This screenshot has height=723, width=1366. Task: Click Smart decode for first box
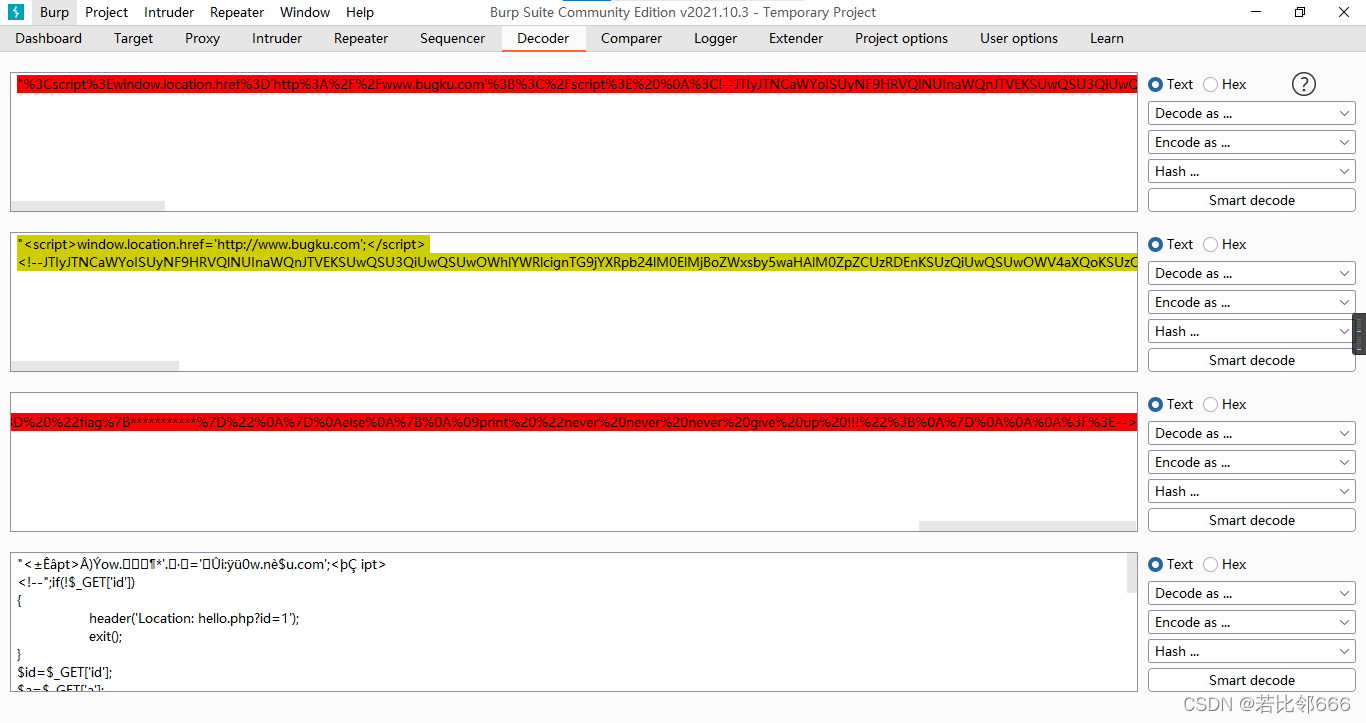click(1252, 200)
